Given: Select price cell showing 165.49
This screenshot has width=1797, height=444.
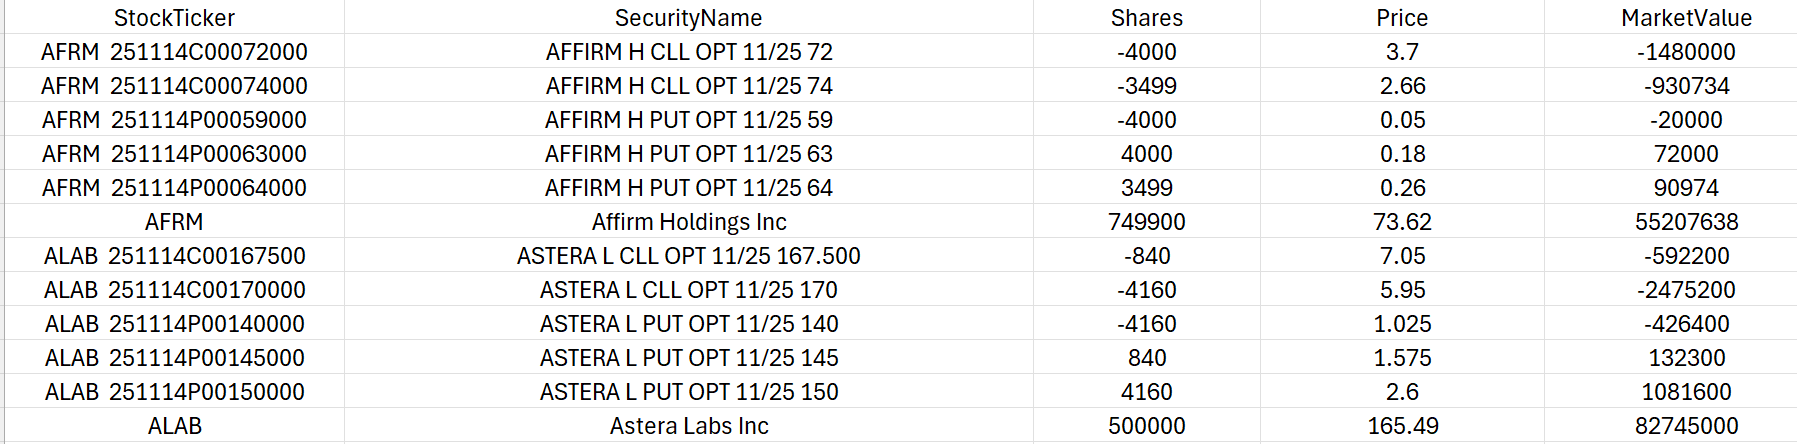Looking at the screenshot, I should pyautogui.click(x=1402, y=426).
